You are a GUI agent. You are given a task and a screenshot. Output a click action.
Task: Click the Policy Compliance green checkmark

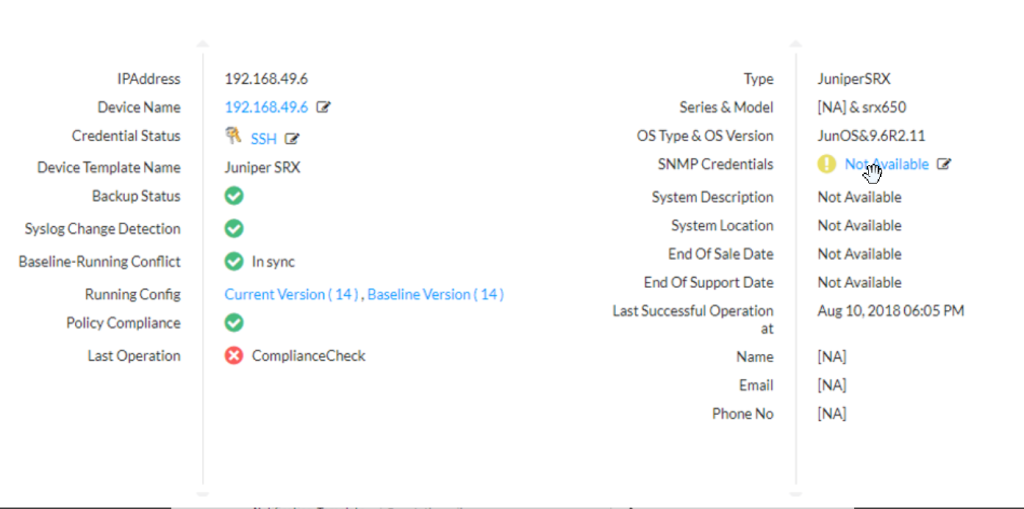pos(234,322)
